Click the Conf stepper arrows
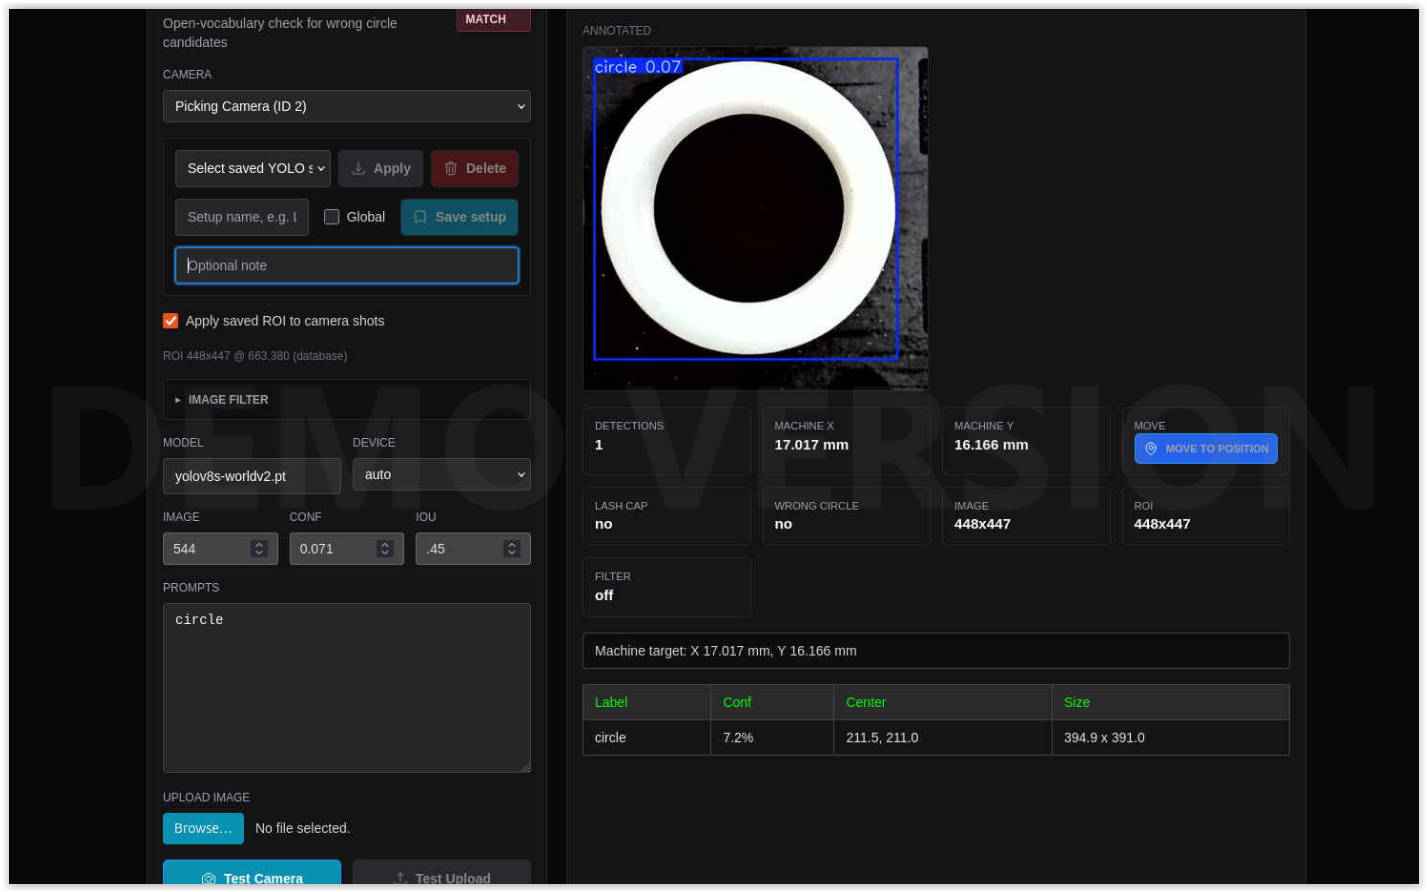Screen dimensions: 1427x892 click(385, 548)
